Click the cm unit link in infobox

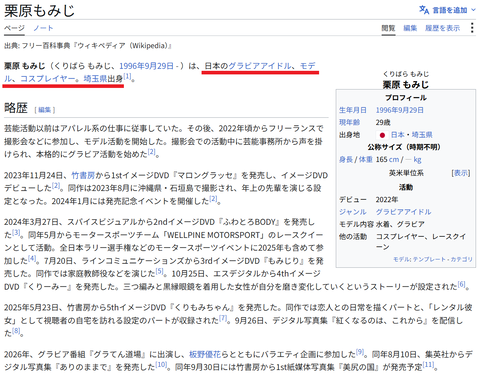click(x=394, y=160)
